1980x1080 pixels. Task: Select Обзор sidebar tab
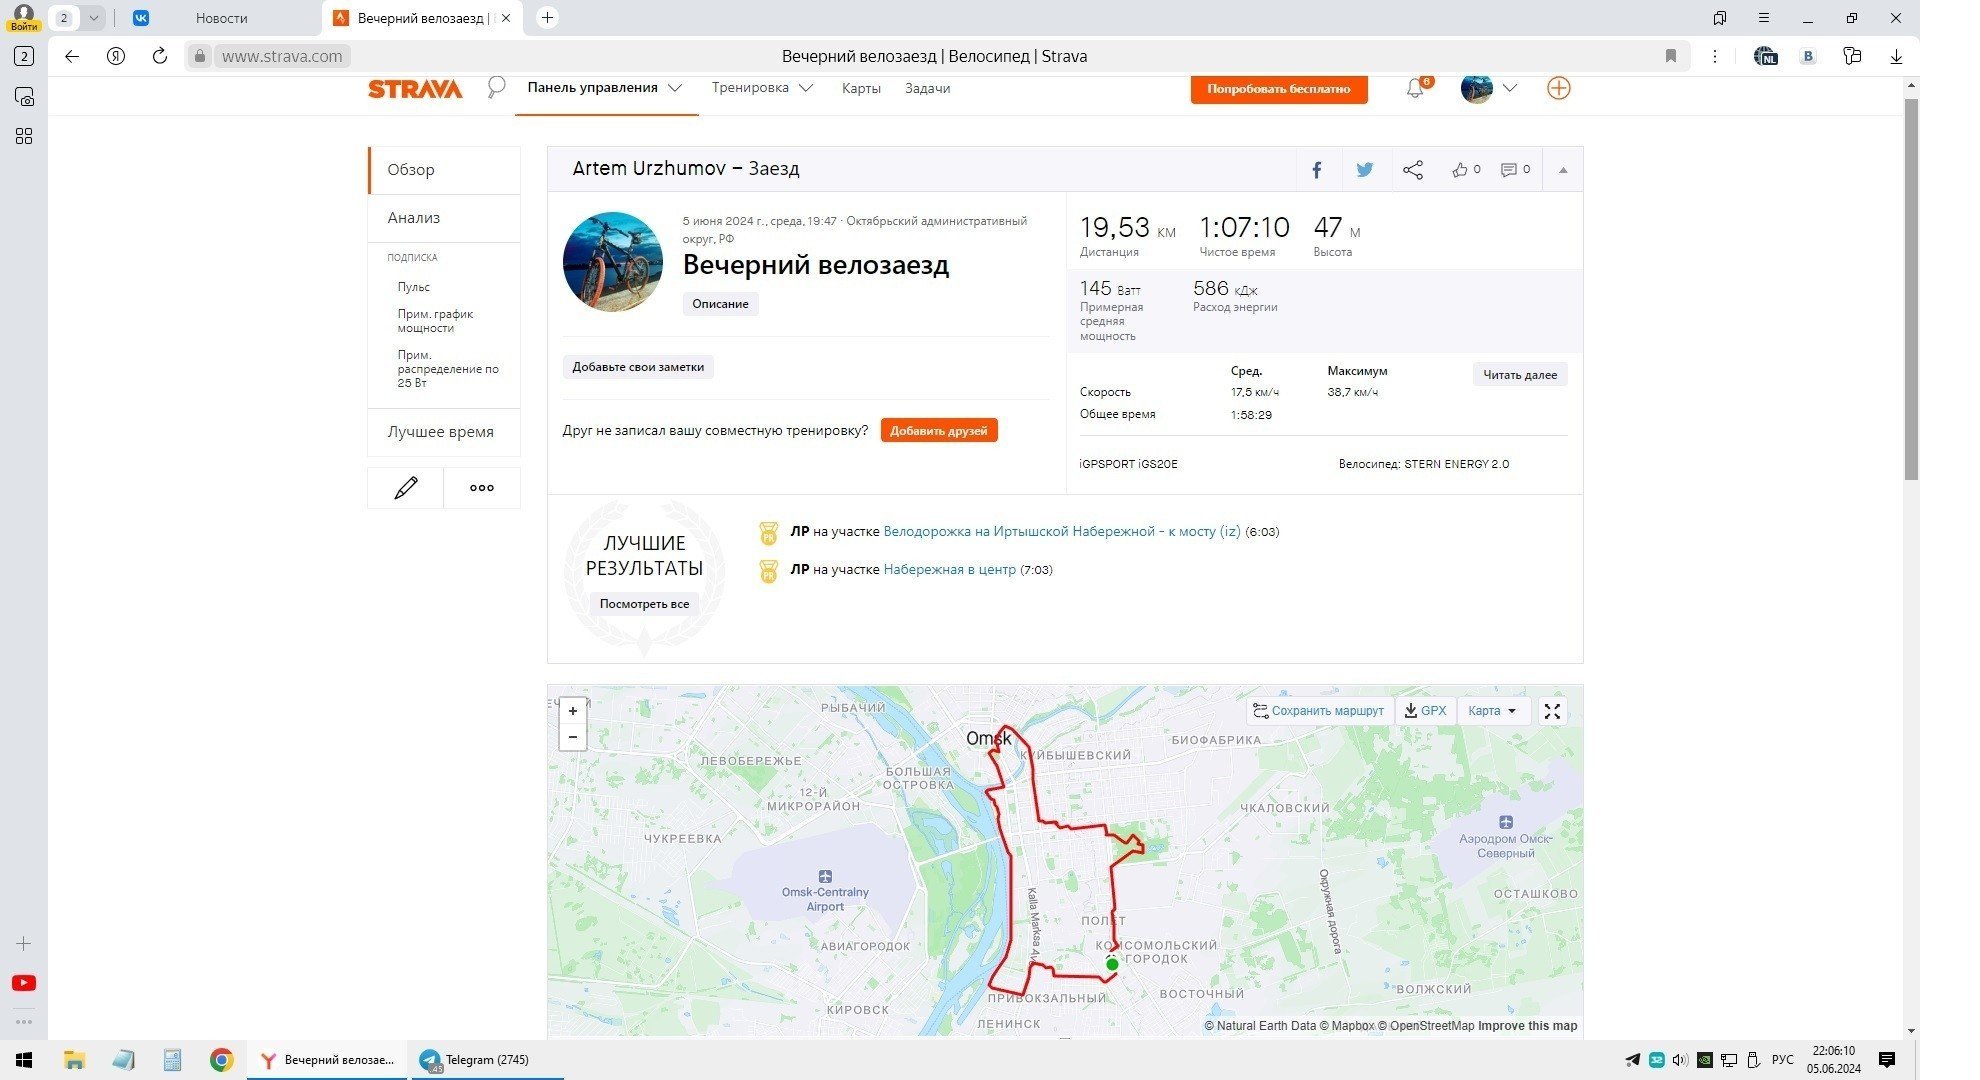(444, 170)
